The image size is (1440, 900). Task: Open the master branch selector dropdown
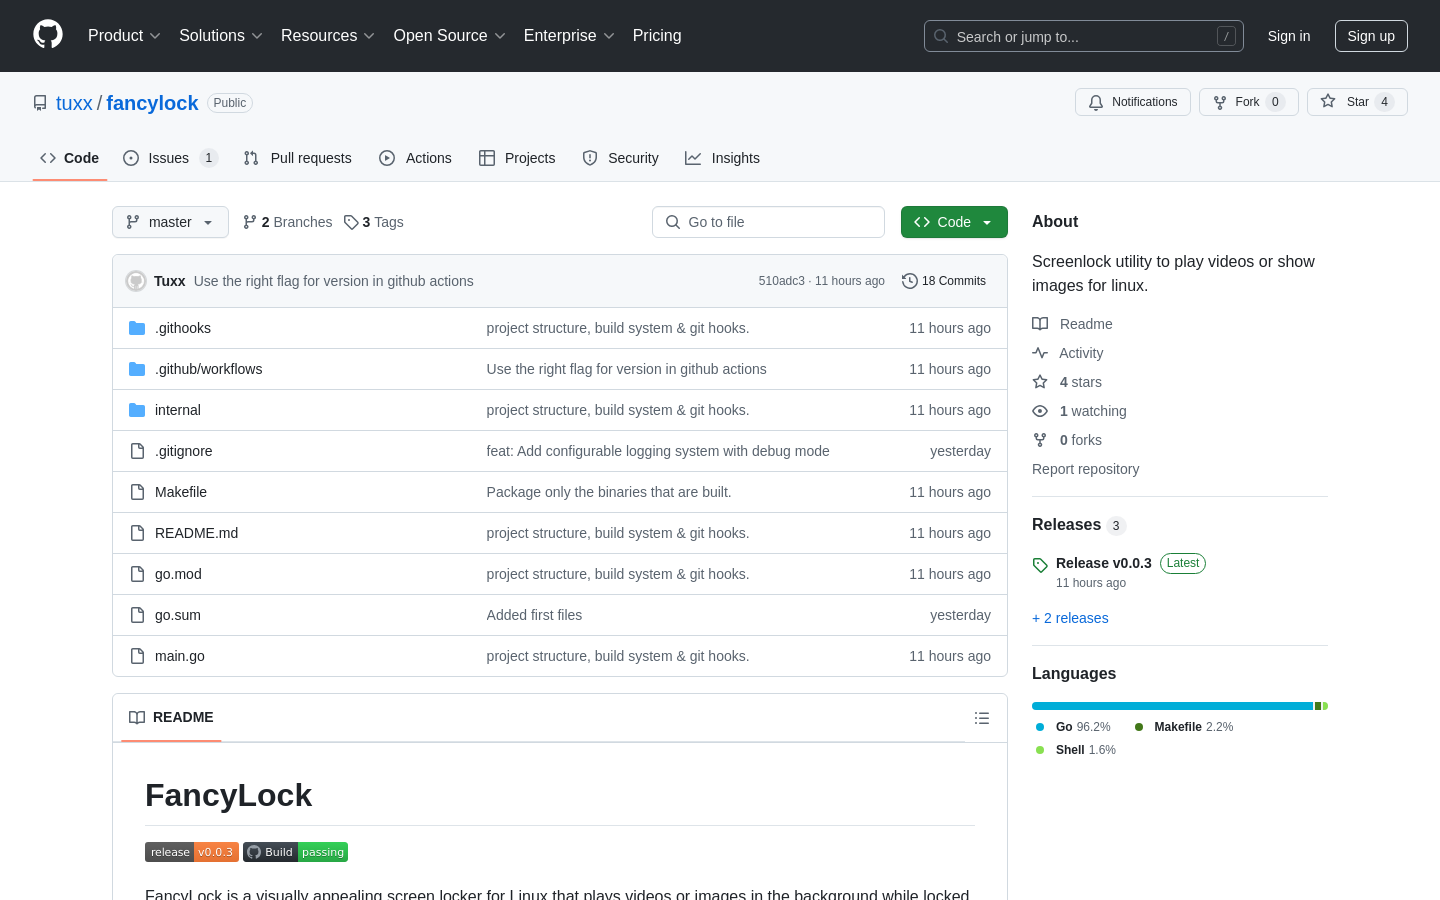(x=170, y=222)
